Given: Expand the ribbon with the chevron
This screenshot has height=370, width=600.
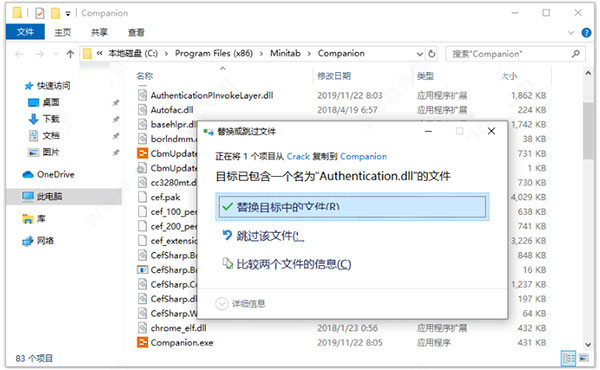Looking at the screenshot, I should click(x=571, y=33).
